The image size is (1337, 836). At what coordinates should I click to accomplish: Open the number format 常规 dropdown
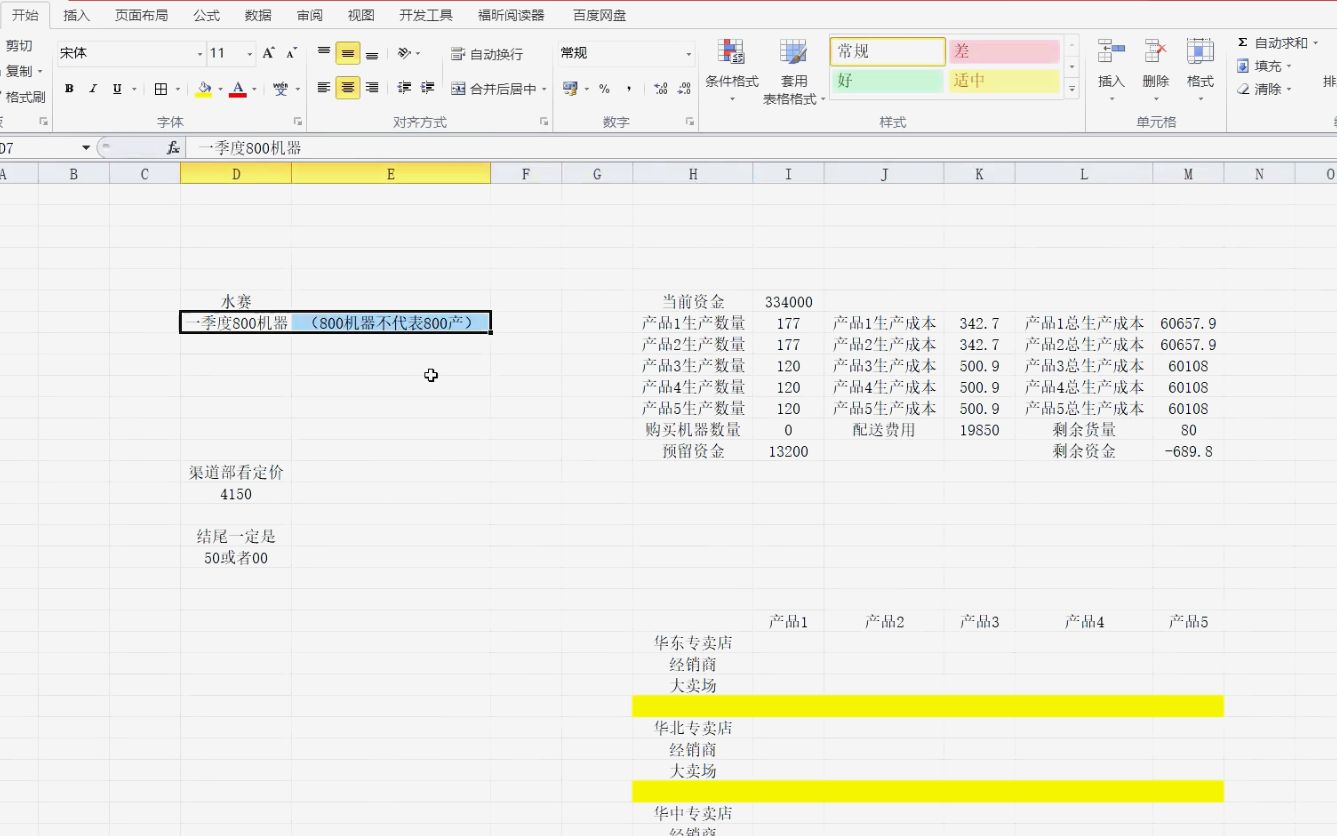click(688, 54)
